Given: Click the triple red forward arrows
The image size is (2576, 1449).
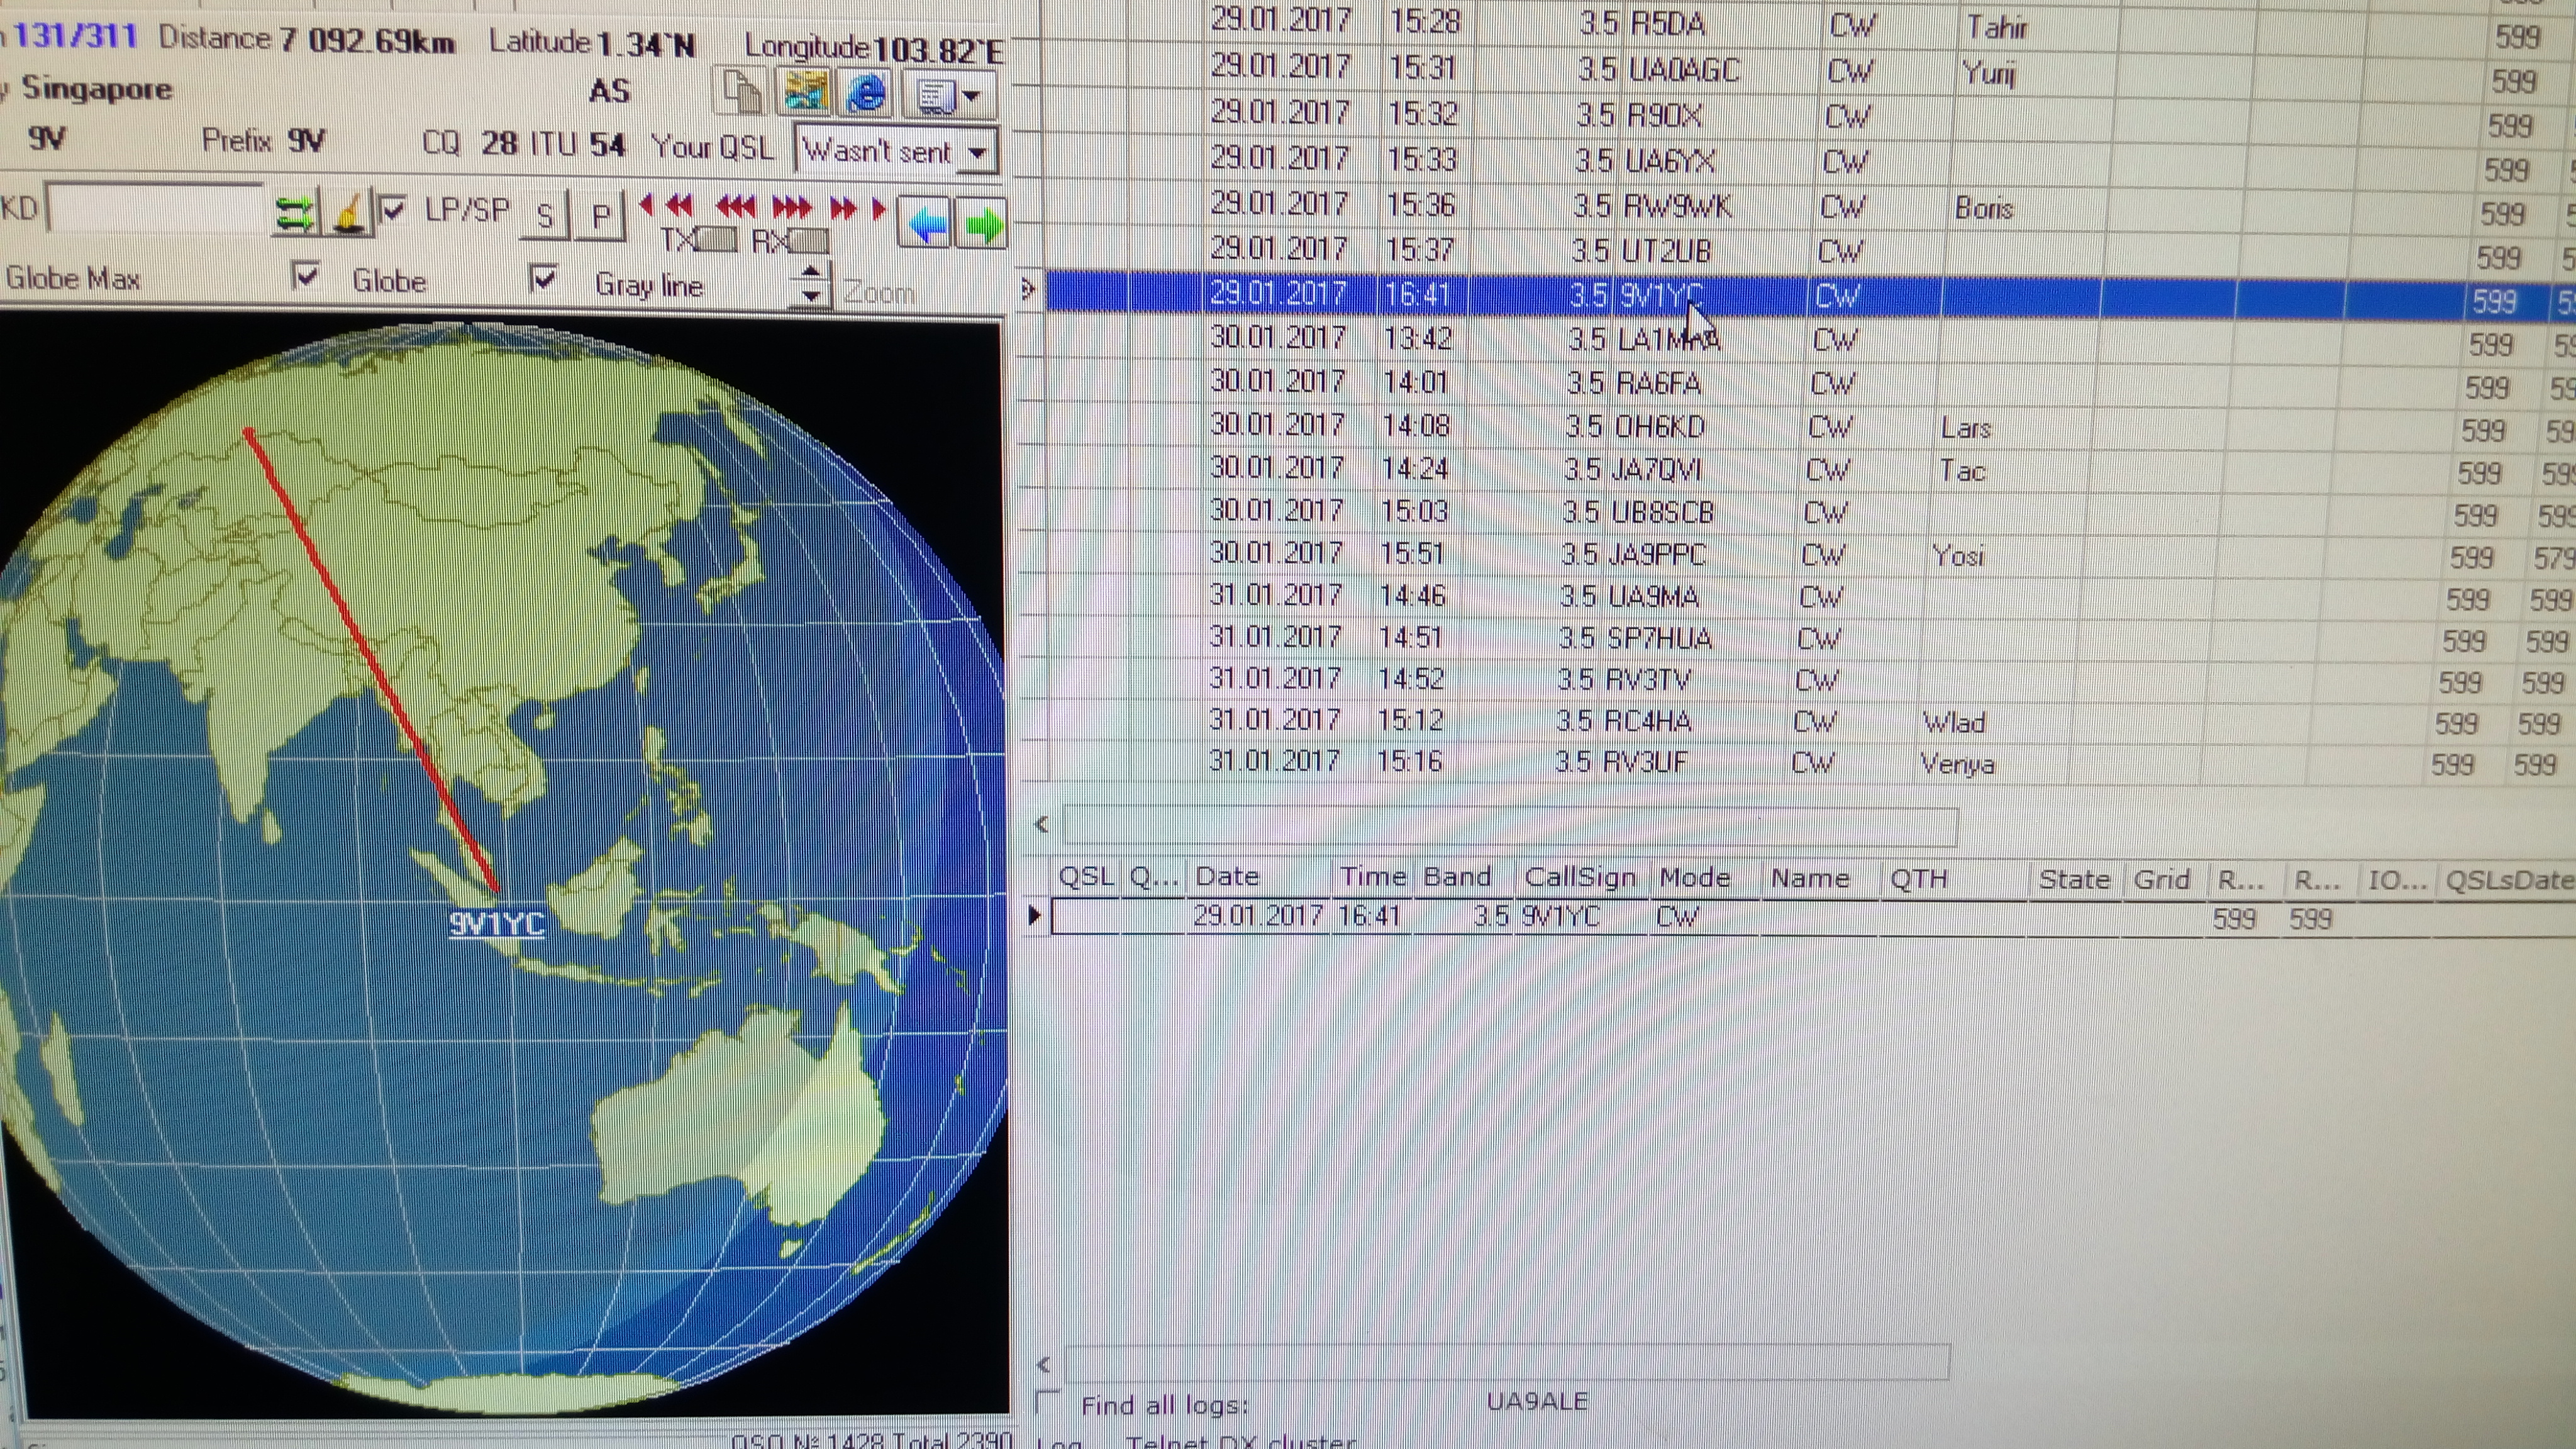Looking at the screenshot, I should click(x=792, y=207).
